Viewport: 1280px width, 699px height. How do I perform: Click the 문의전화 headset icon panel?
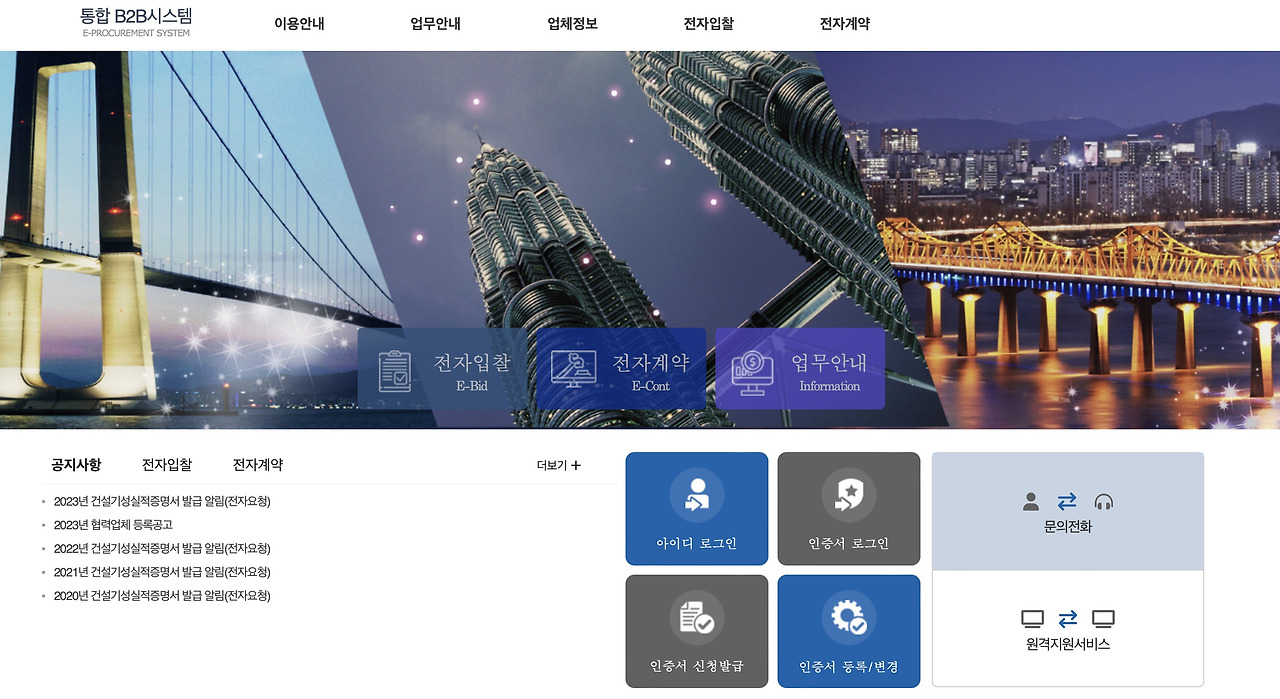coord(1066,511)
